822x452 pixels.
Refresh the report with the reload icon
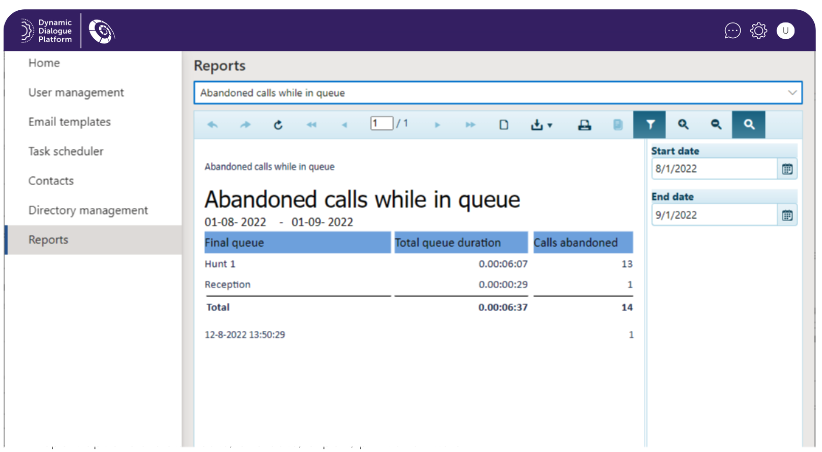278,125
